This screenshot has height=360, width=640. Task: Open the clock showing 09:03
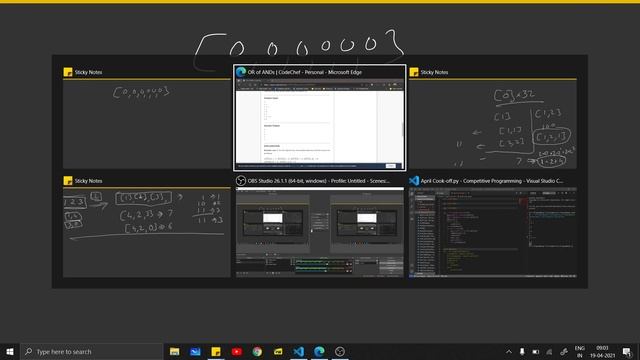pyautogui.click(x=602, y=351)
